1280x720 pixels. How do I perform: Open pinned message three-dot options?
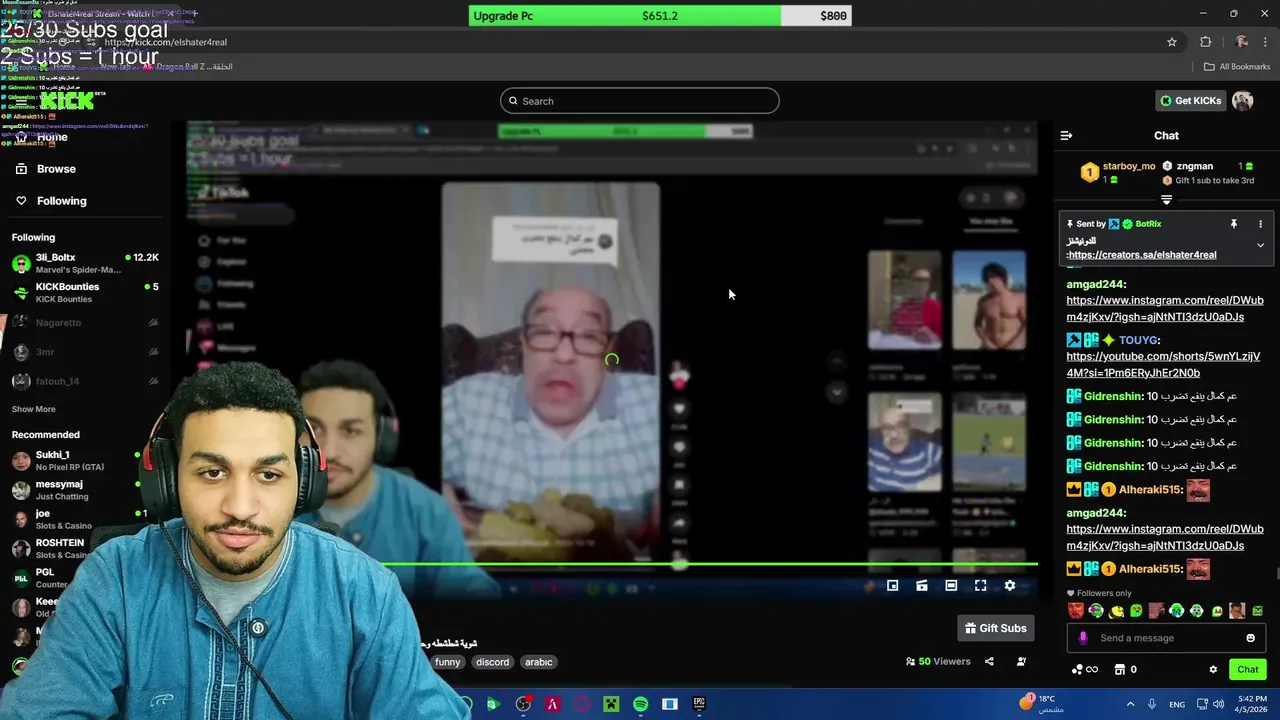click(x=1260, y=224)
